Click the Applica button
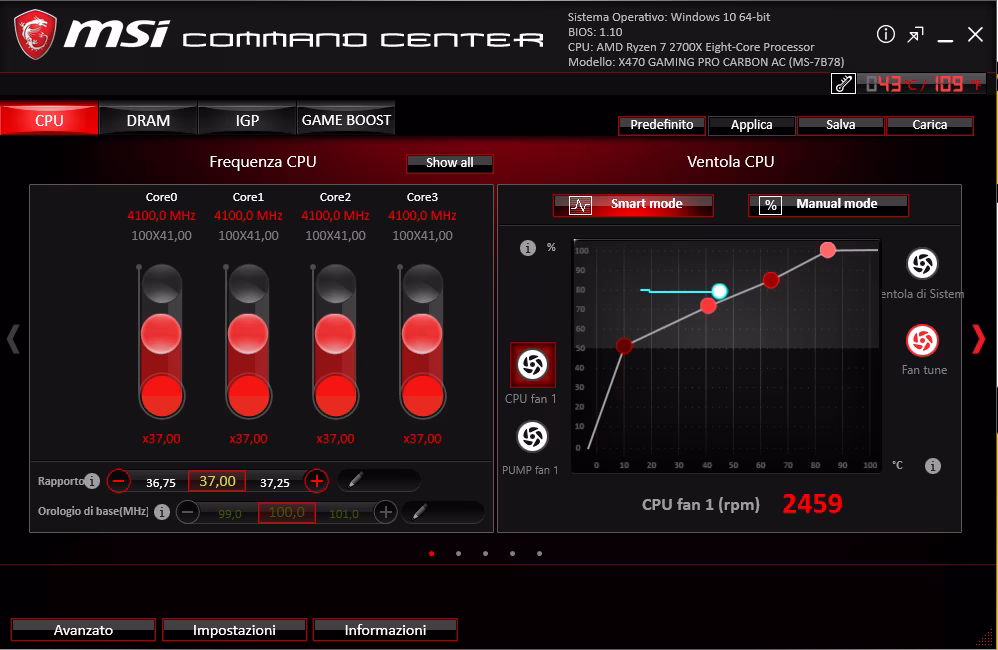 (x=751, y=125)
